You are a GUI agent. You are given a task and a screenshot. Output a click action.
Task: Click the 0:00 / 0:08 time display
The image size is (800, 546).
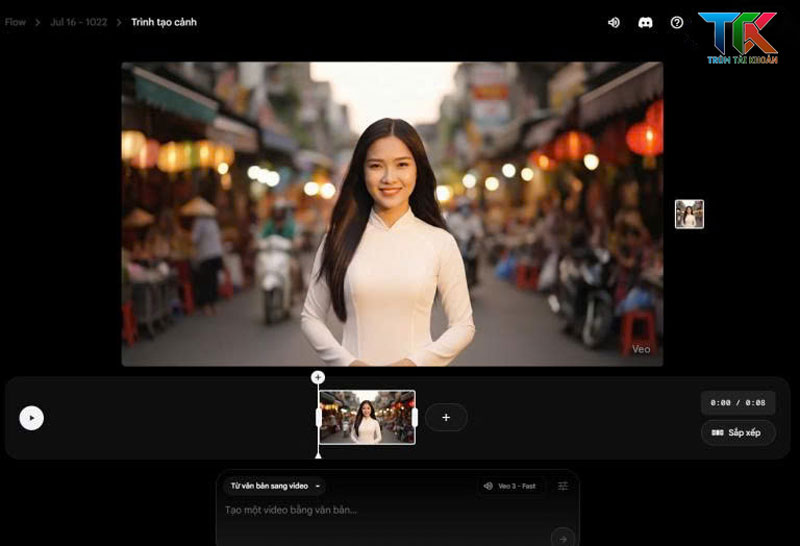(x=738, y=403)
